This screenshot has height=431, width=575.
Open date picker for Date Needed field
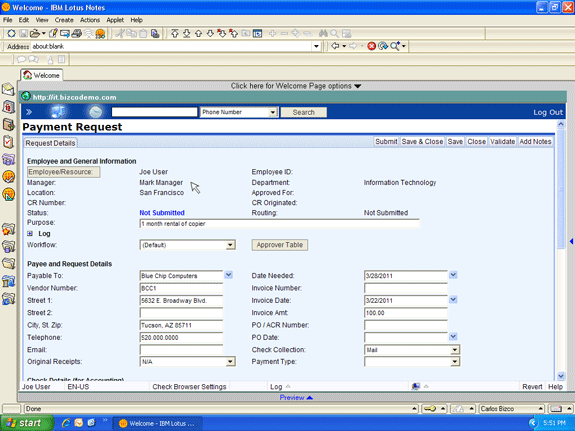(x=453, y=275)
